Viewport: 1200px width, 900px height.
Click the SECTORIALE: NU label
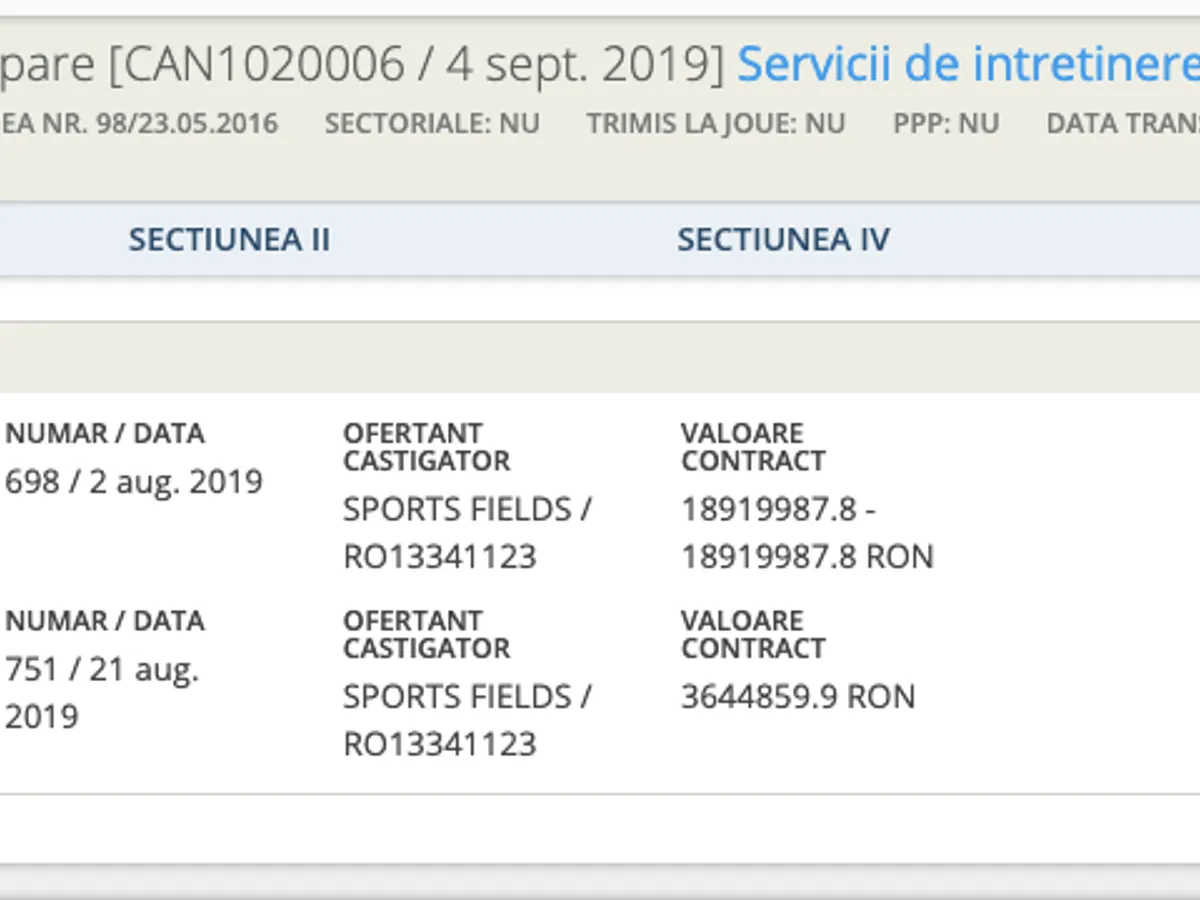432,124
